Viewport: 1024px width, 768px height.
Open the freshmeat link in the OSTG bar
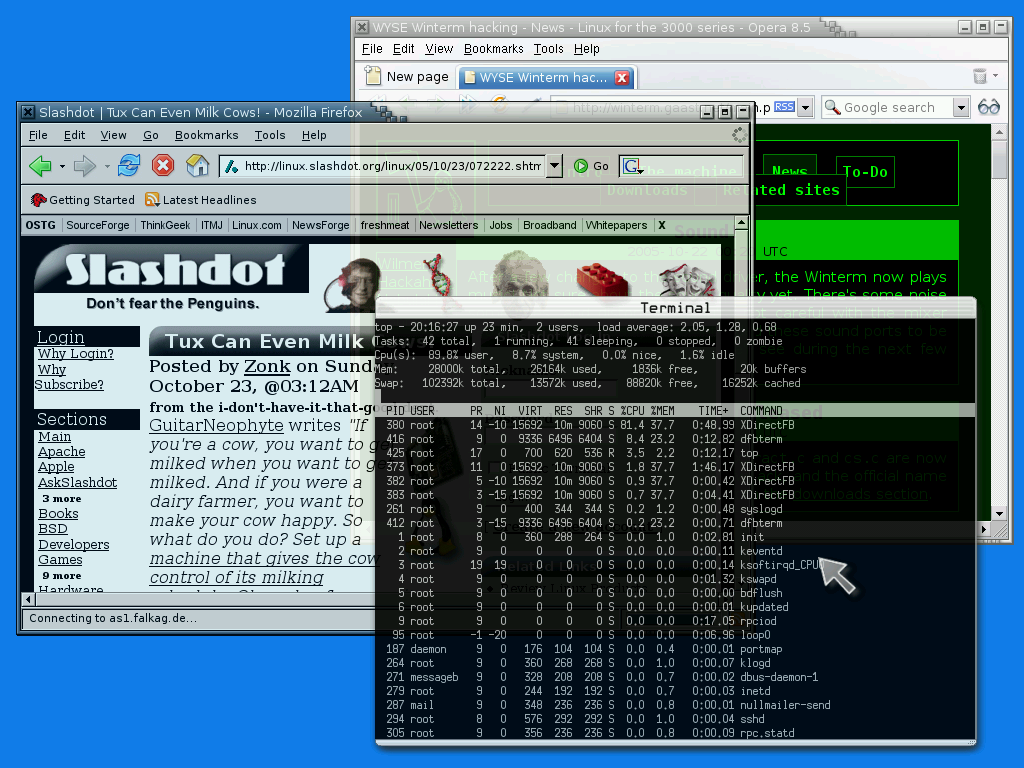[385, 225]
